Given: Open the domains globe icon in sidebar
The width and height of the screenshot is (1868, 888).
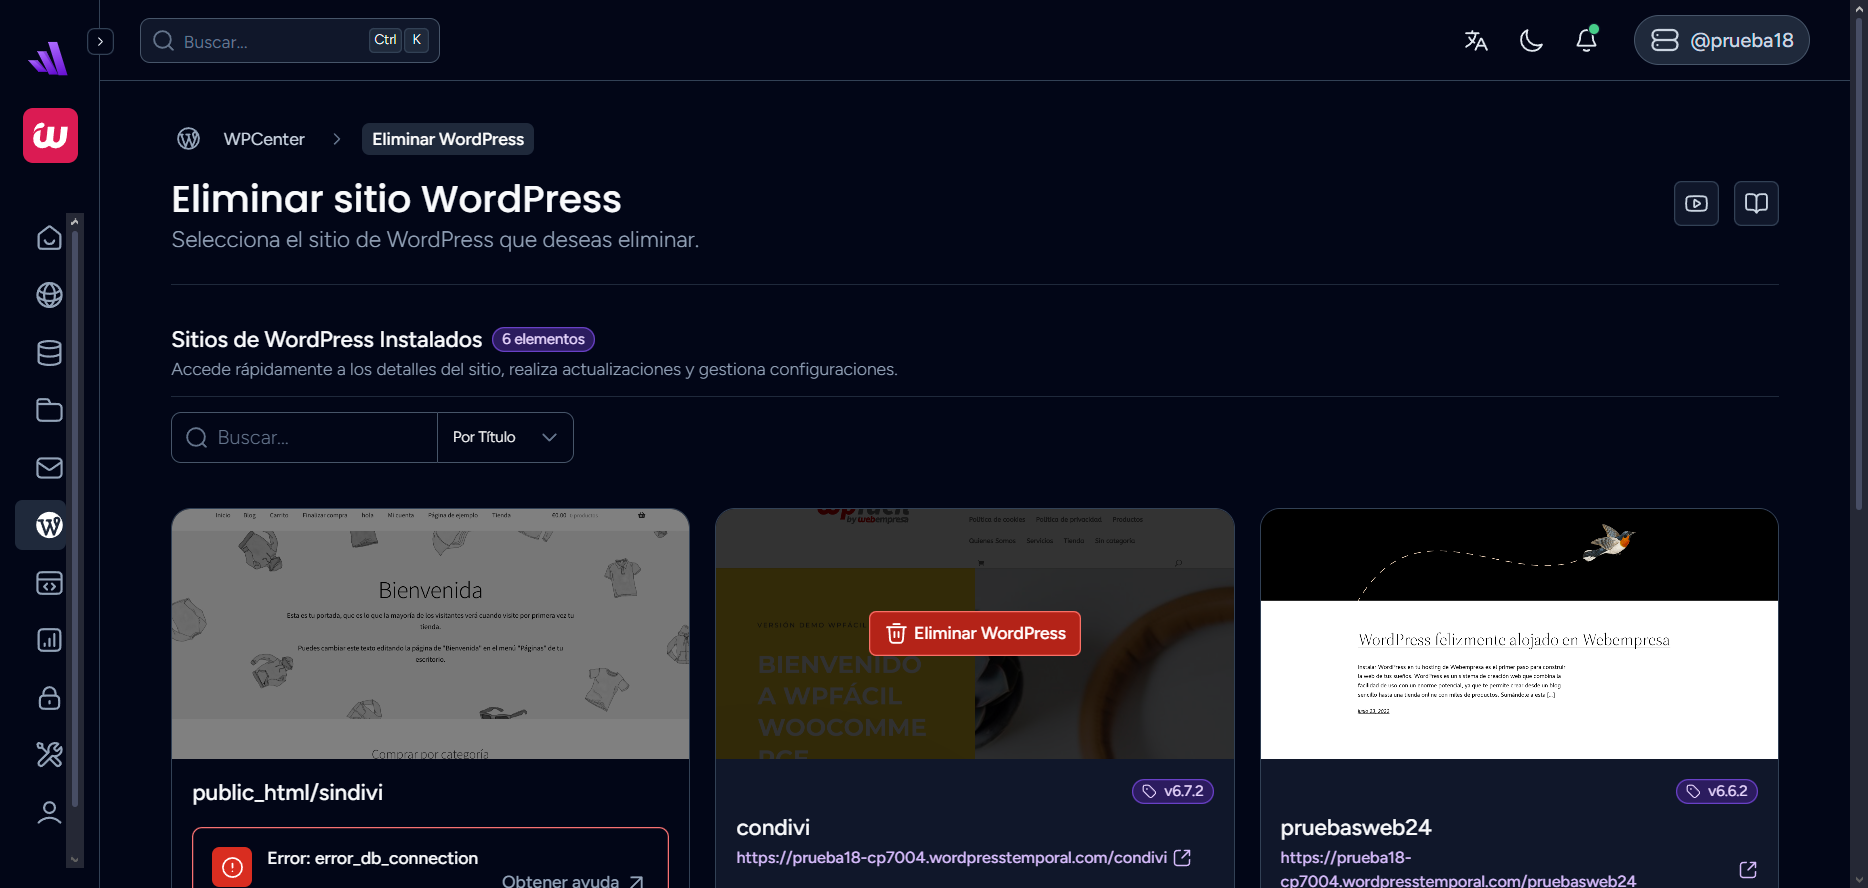Looking at the screenshot, I should 49,295.
